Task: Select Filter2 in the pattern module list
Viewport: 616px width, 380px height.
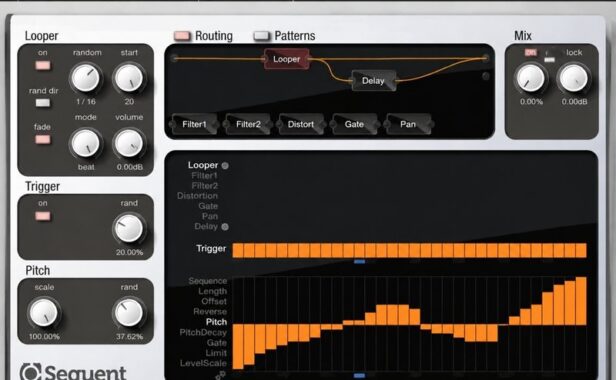Action: coord(205,185)
